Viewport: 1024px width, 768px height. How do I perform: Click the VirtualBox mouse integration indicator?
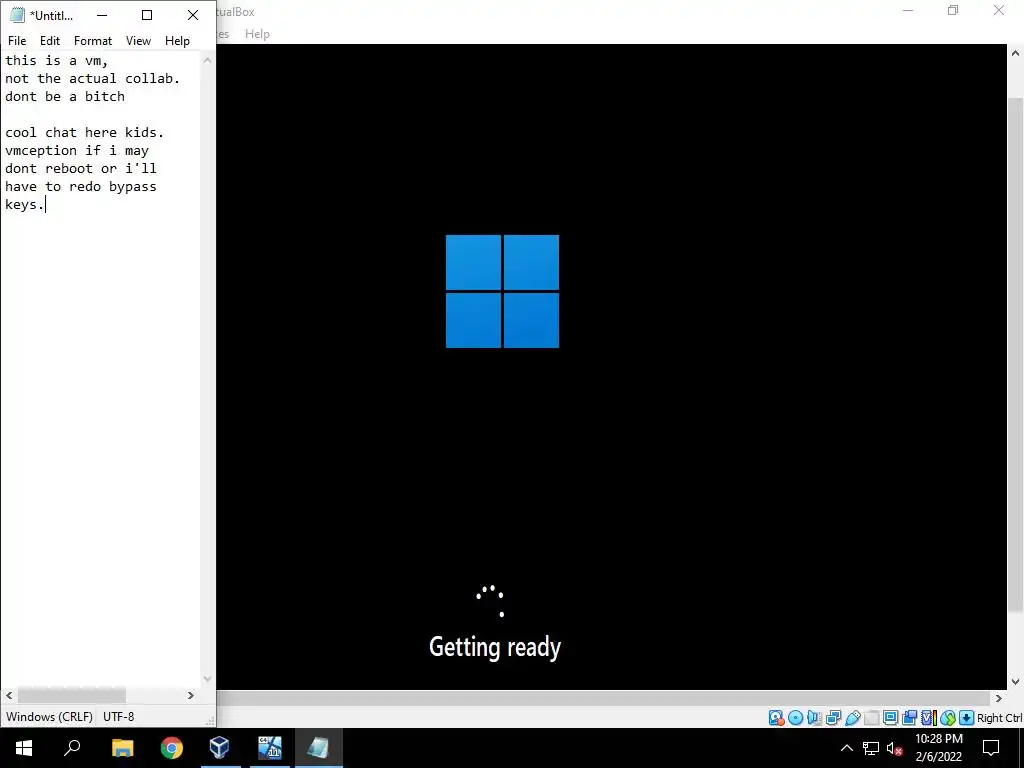pyautogui.click(x=948, y=718)
